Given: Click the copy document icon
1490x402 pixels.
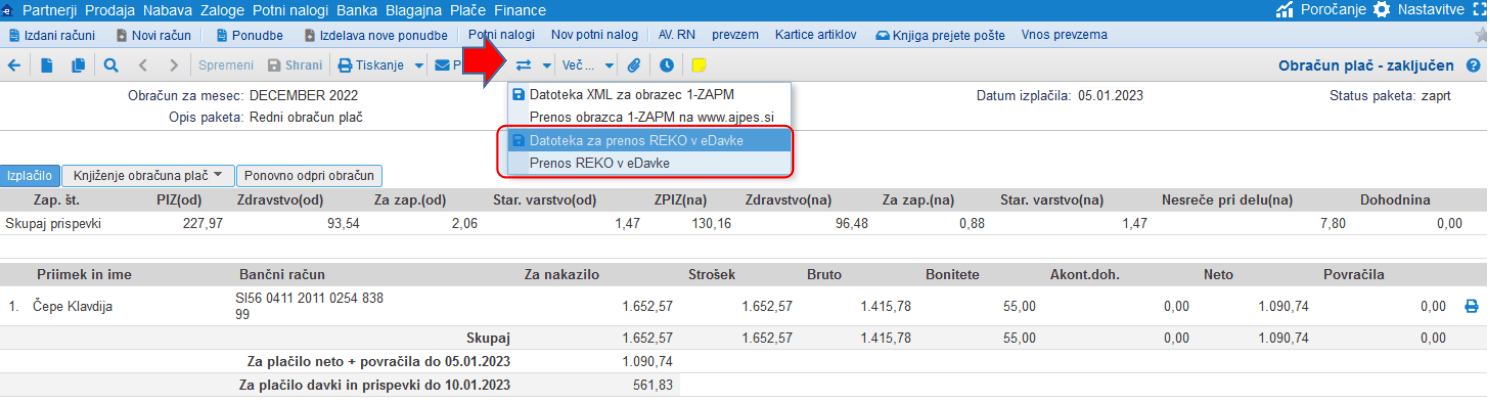Looking at the screenshot, I should (78, 66).
